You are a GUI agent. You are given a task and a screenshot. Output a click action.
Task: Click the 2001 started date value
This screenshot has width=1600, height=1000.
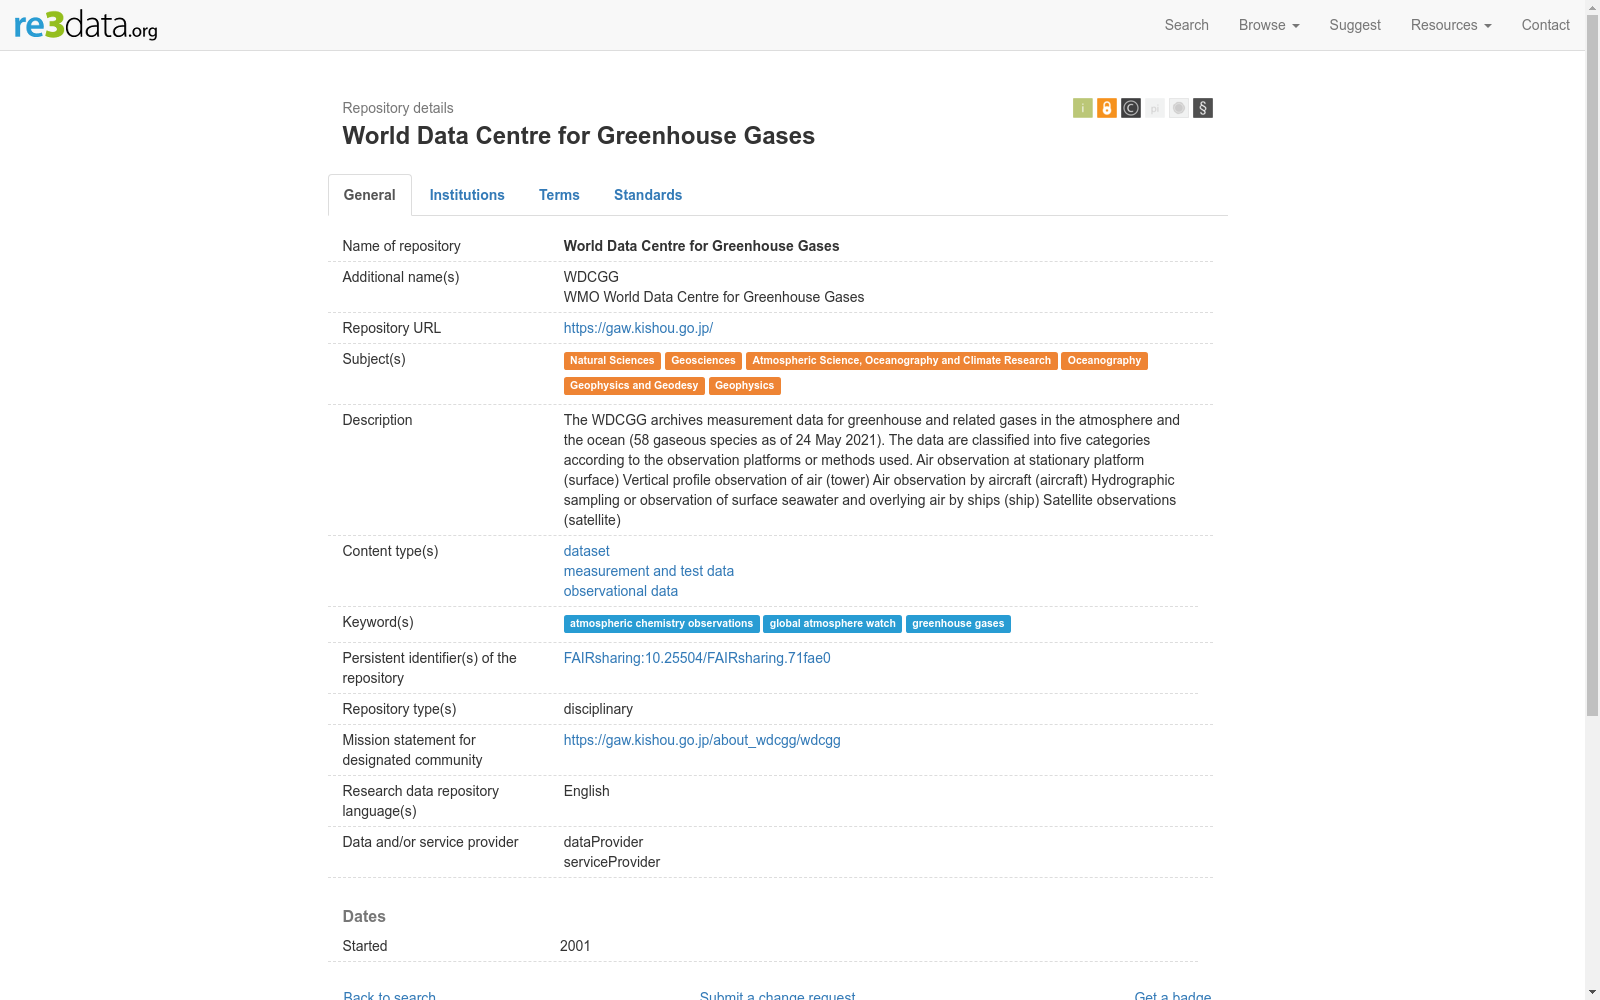click(x=575, y=946)
